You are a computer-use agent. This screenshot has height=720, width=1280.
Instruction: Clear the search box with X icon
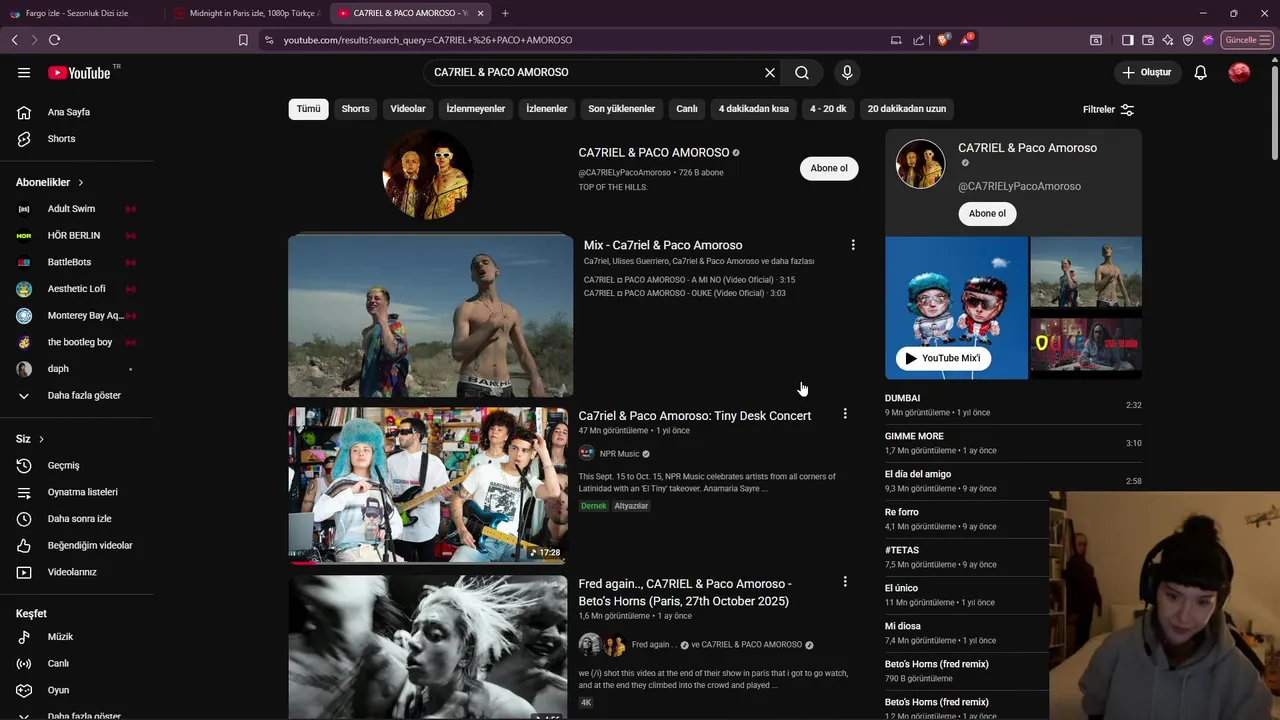click(770, 72)
